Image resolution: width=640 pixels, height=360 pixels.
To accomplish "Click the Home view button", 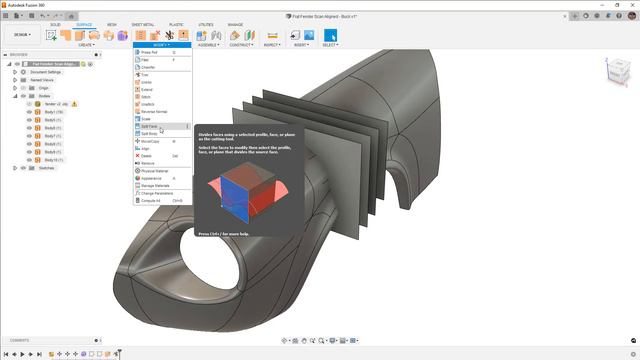I will pos(71,16).
